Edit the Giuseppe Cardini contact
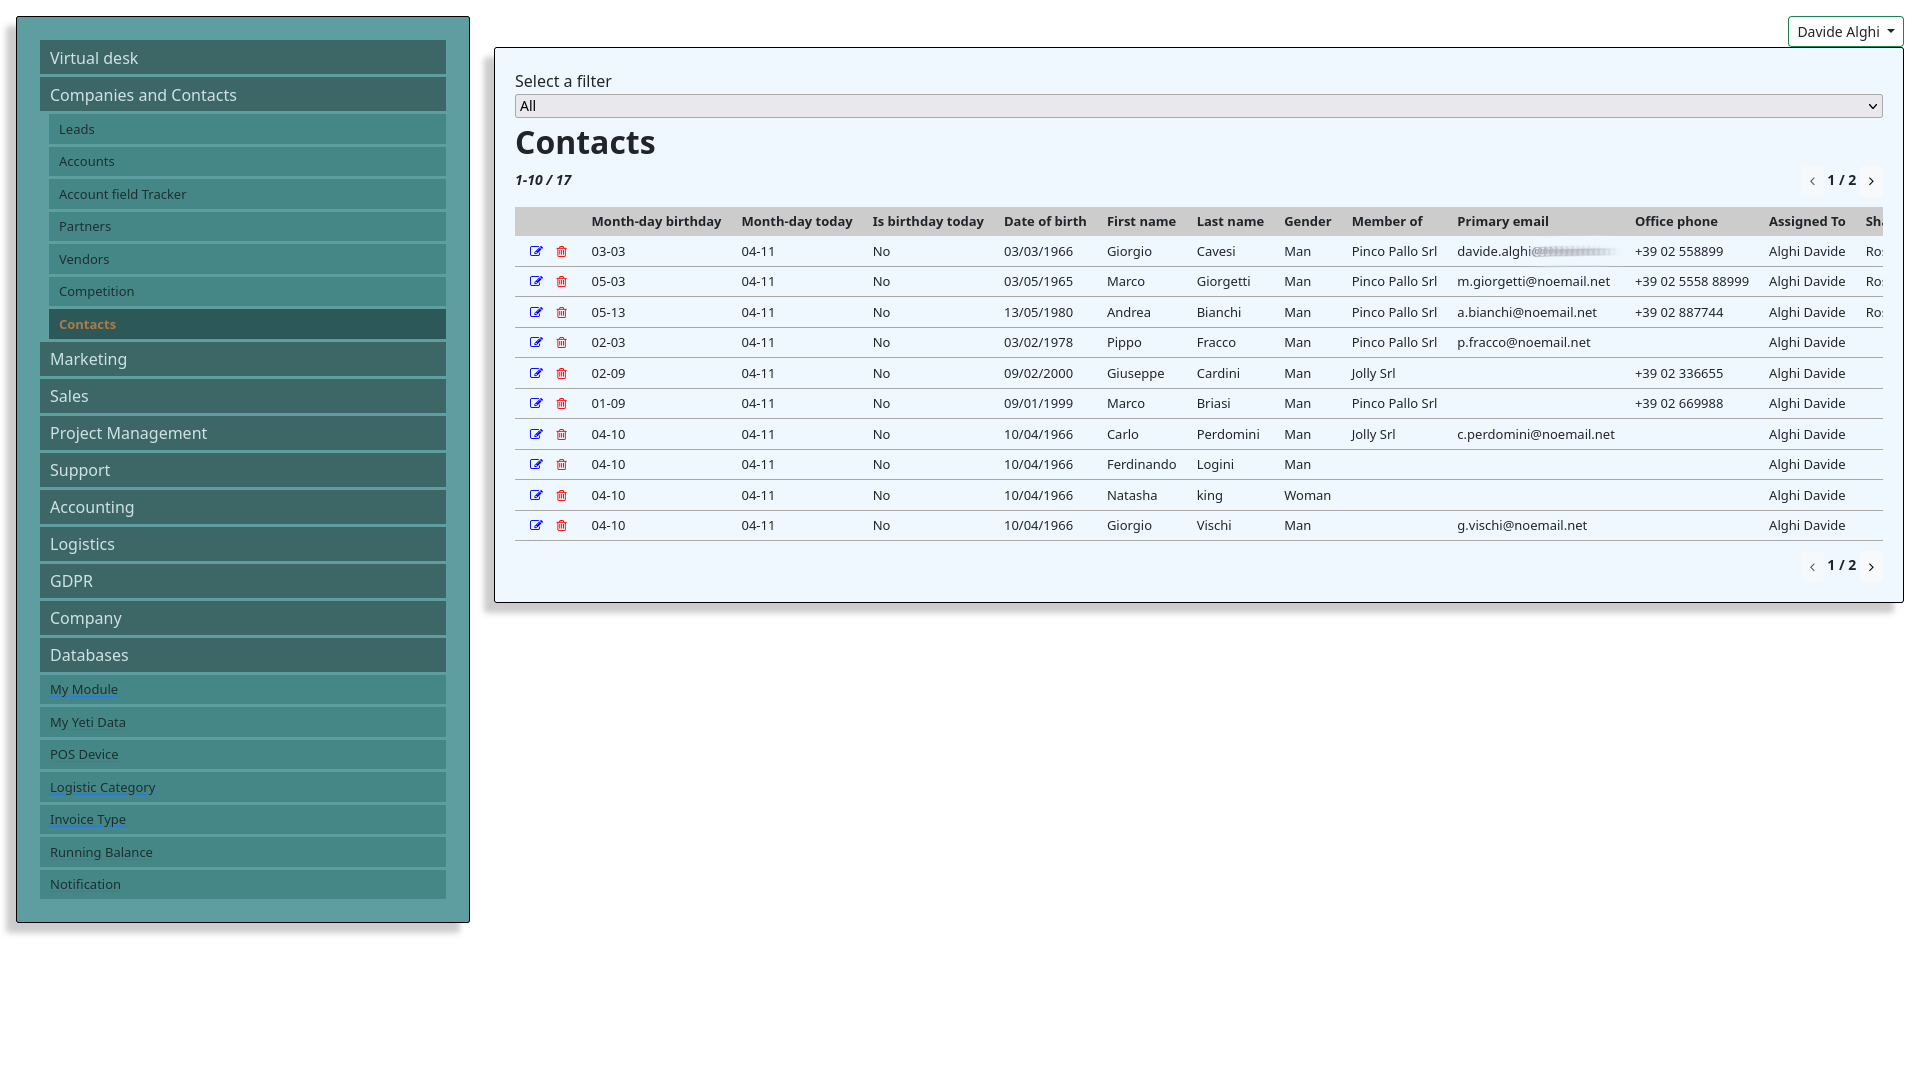The height and width of the screenshot is (1080, 1920). pyautogui.click(x=536, y=373)
